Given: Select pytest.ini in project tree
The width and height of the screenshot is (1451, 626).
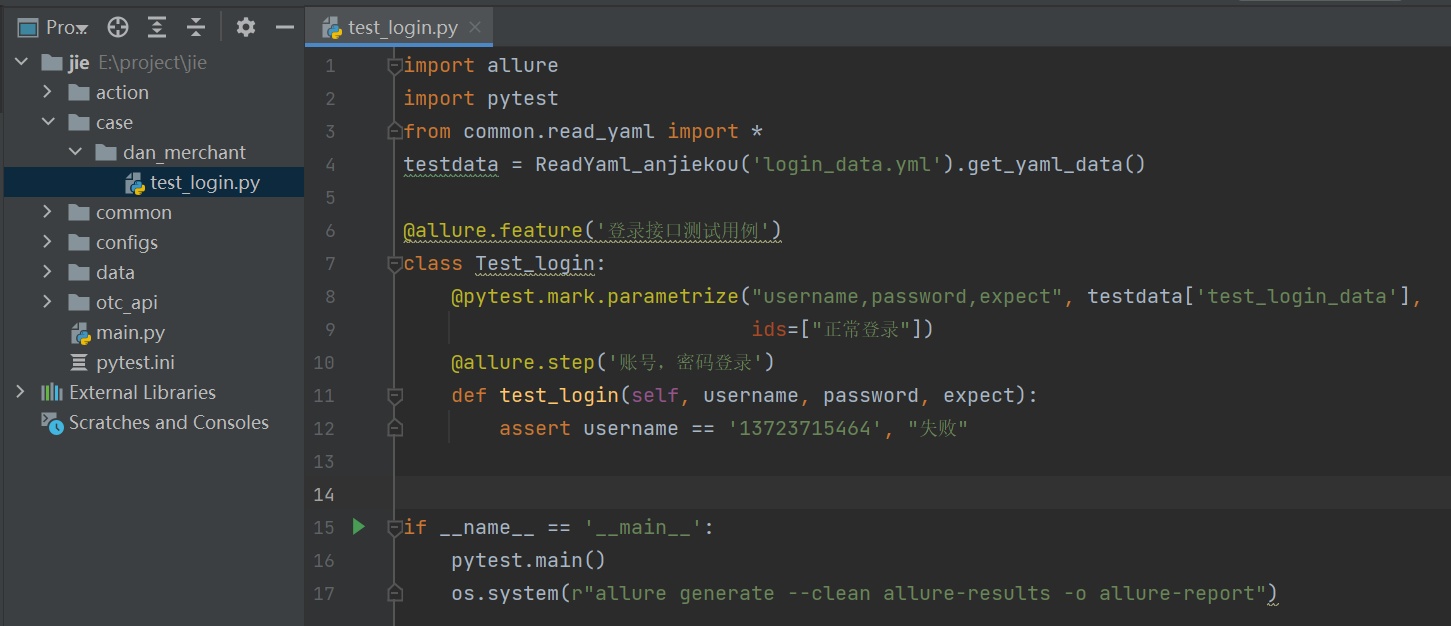Looking at the screenshot, I should (135, 362).
